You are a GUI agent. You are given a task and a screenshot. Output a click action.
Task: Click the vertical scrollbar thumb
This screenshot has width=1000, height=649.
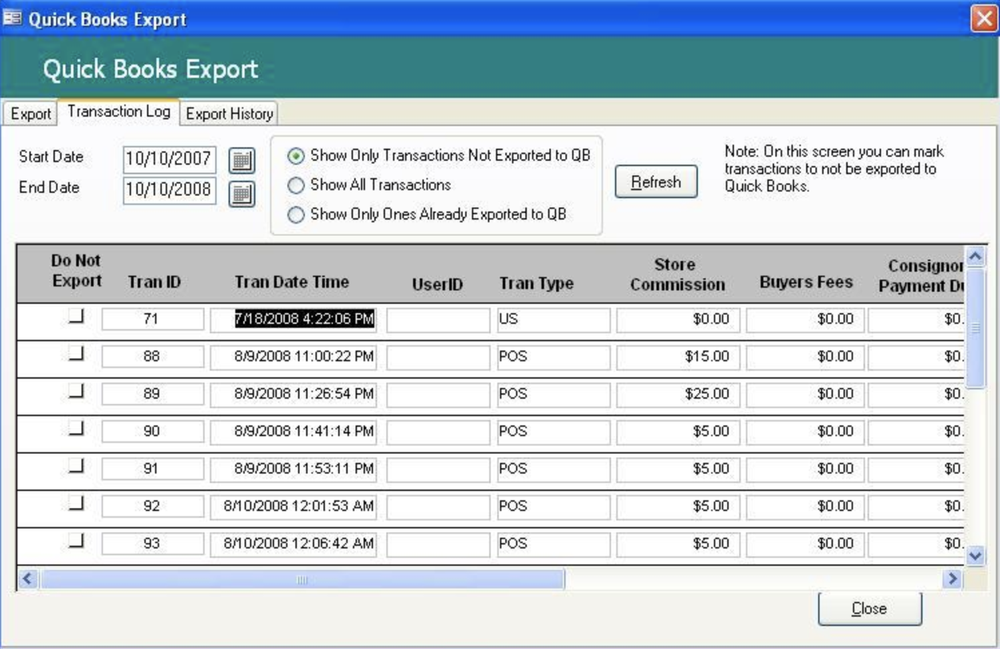click(x=975, y=328)
